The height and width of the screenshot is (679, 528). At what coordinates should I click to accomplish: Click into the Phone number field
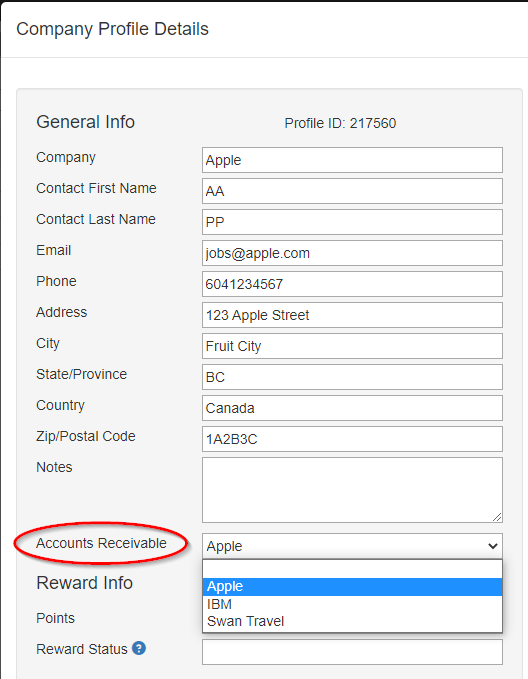point(352,284)
